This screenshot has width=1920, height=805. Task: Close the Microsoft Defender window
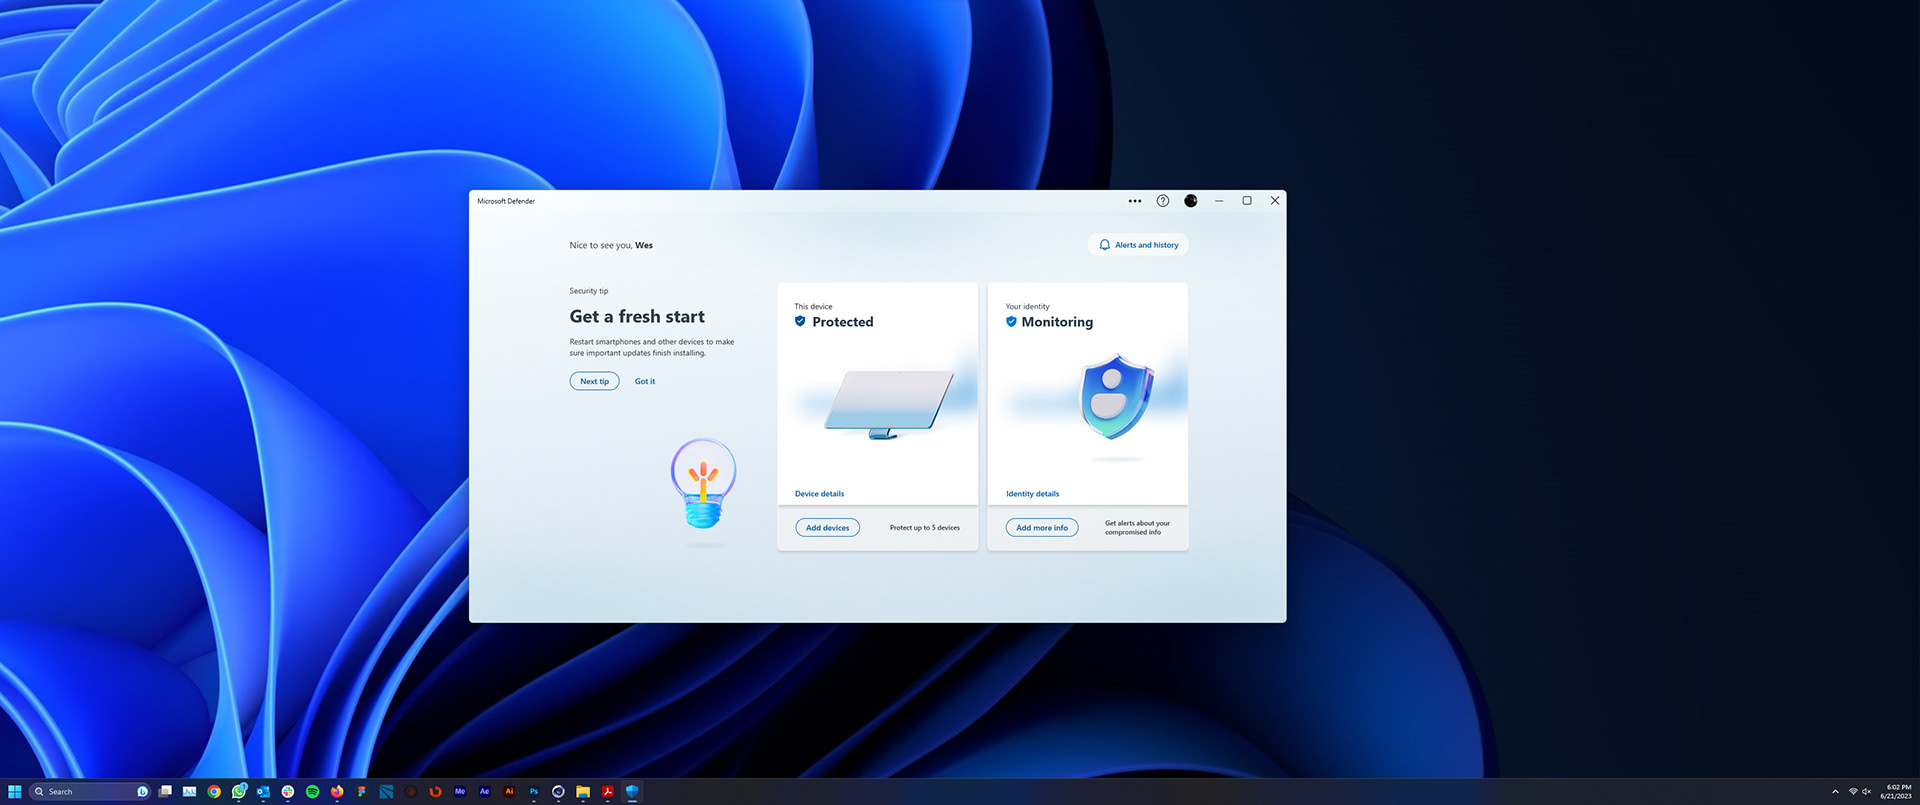click(1274, 201)
